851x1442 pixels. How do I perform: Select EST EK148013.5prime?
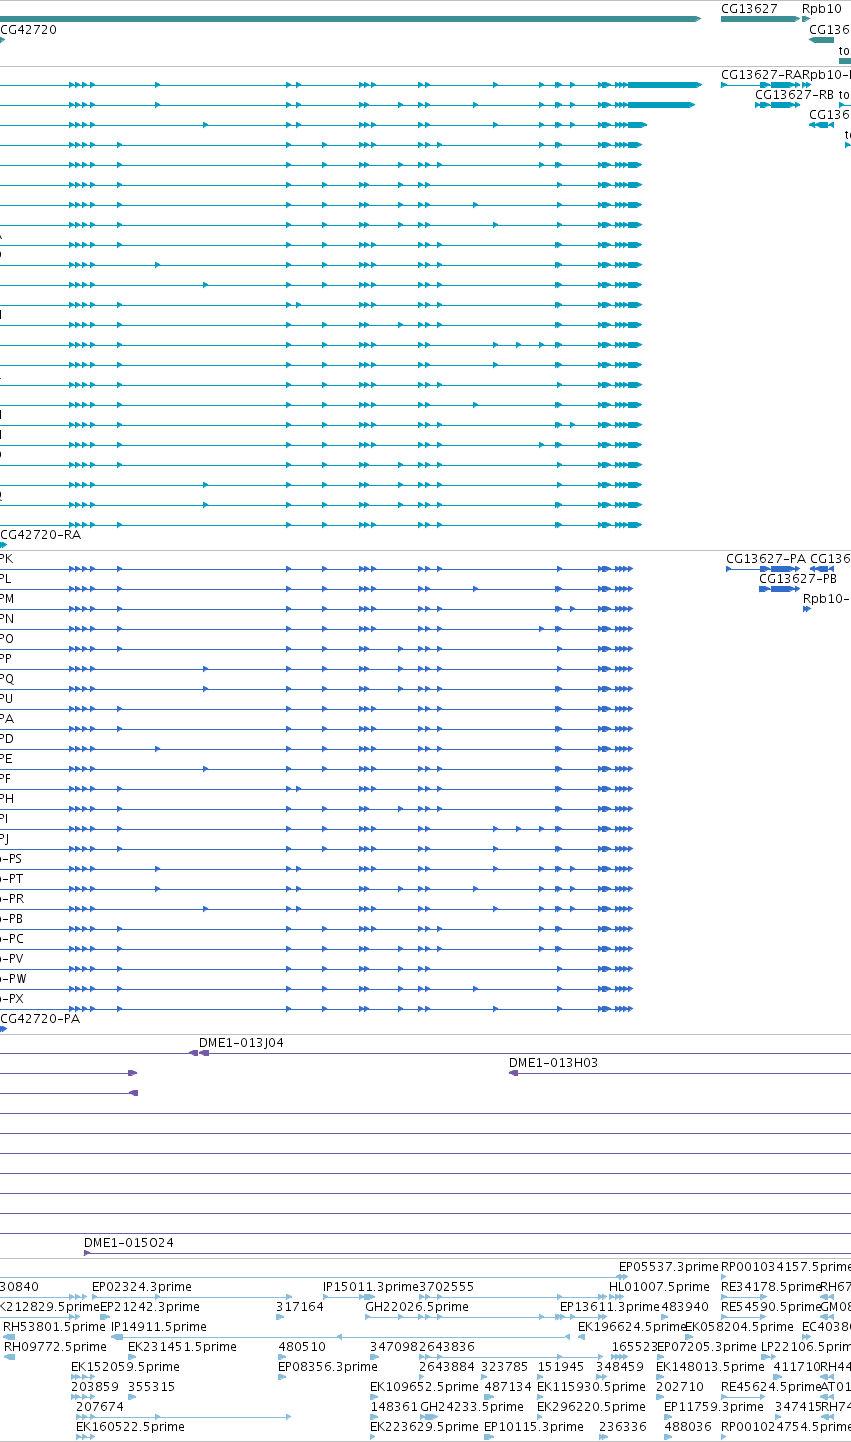[x=710, y=1367]
